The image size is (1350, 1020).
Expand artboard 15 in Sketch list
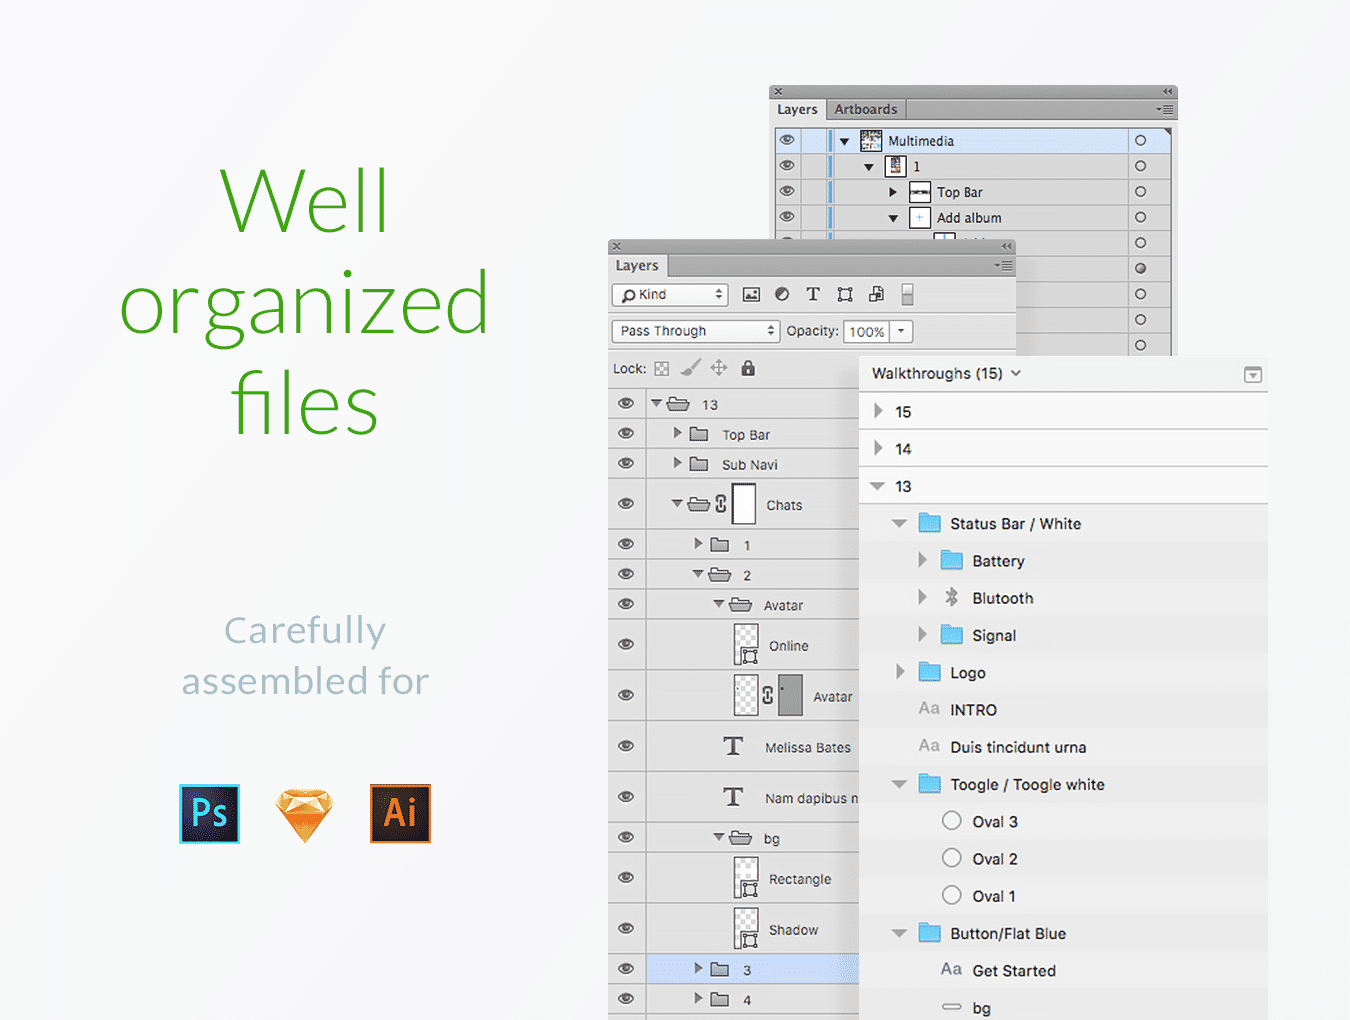[878, 411]
